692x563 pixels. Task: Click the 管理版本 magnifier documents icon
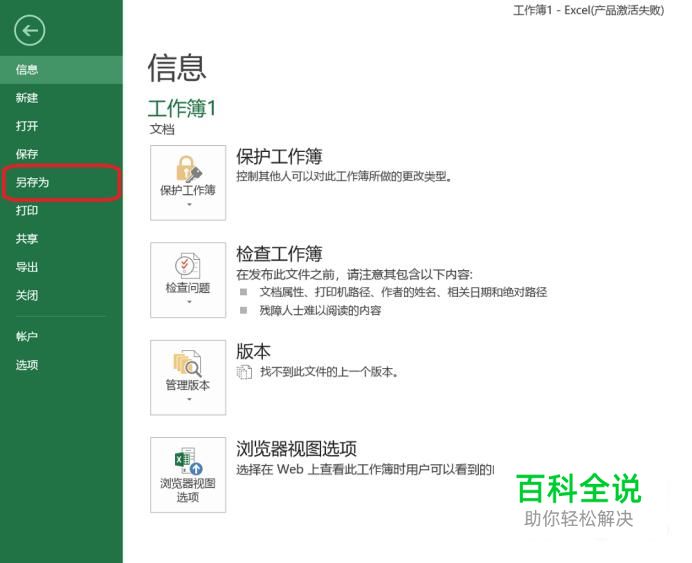point(188,364)
